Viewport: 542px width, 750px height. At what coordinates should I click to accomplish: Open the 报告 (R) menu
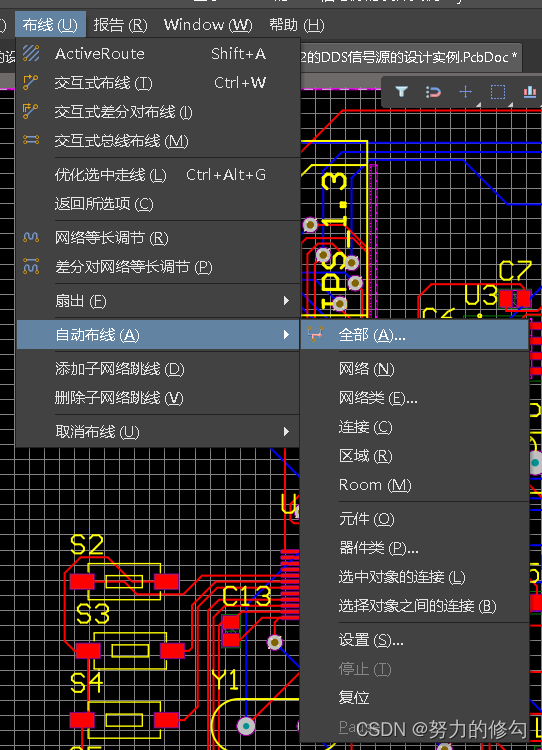pos(120,24)
